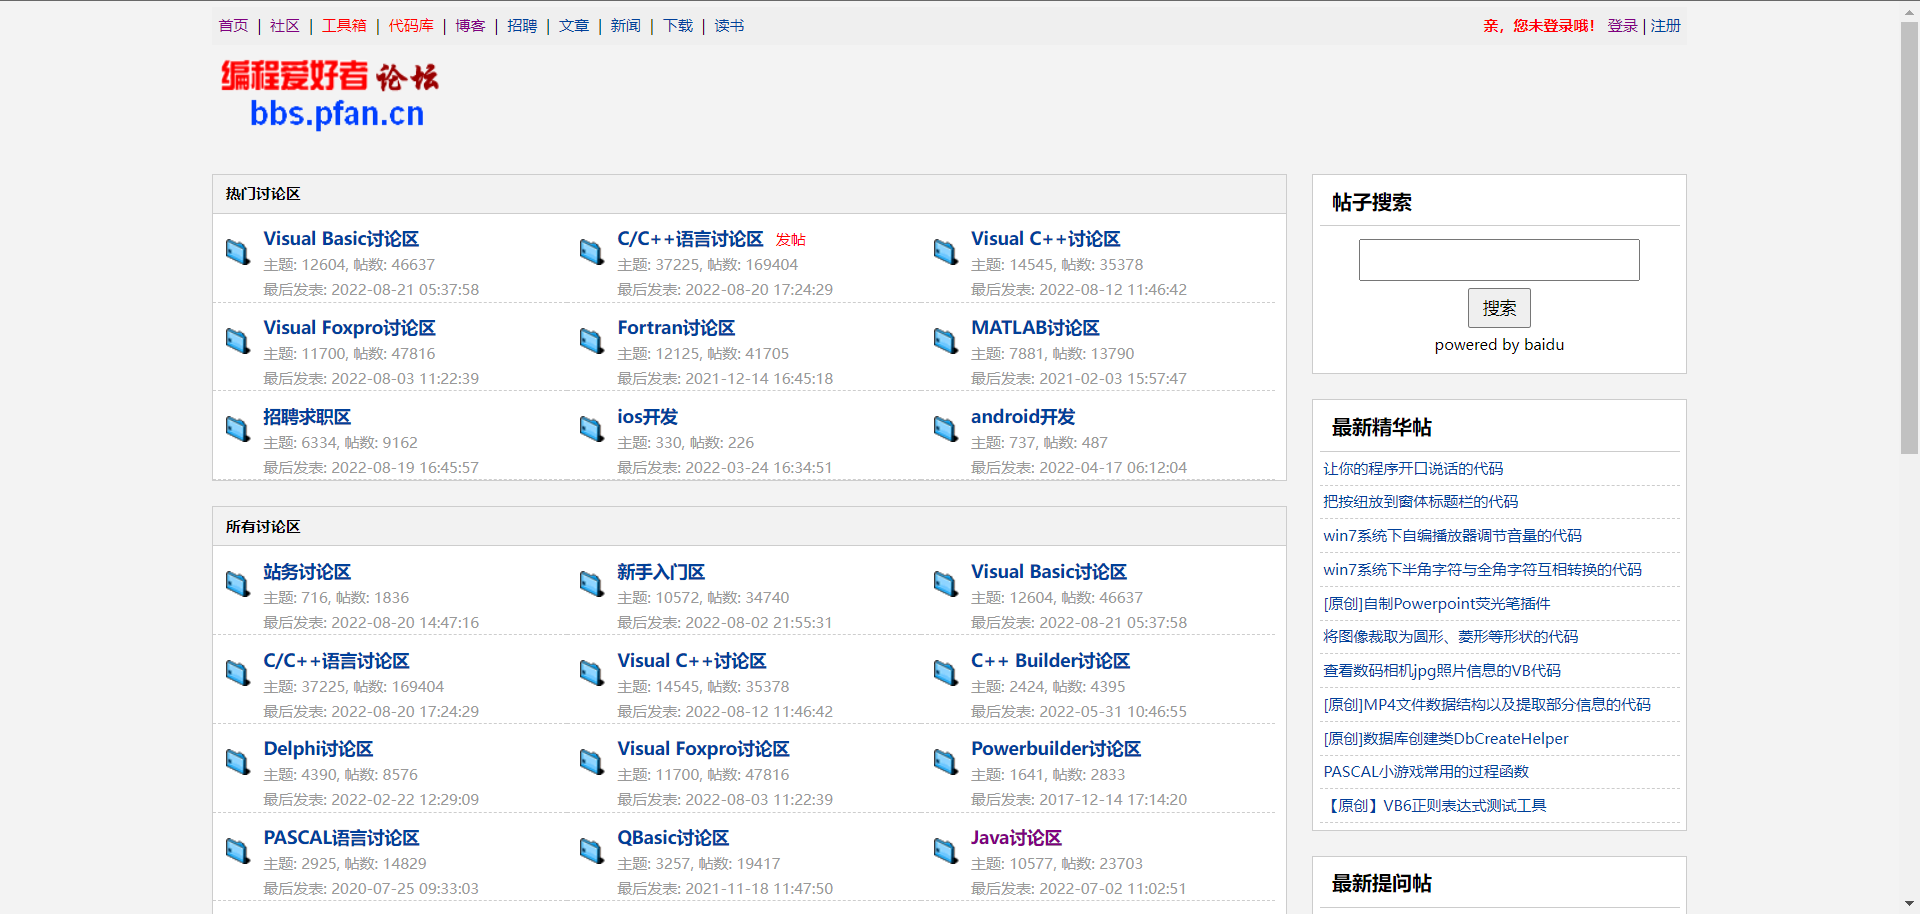Open the MATLAB讨论区 forum link
The width and height of the screenshot is (1920, 914).
click(x=1035, y=328)
